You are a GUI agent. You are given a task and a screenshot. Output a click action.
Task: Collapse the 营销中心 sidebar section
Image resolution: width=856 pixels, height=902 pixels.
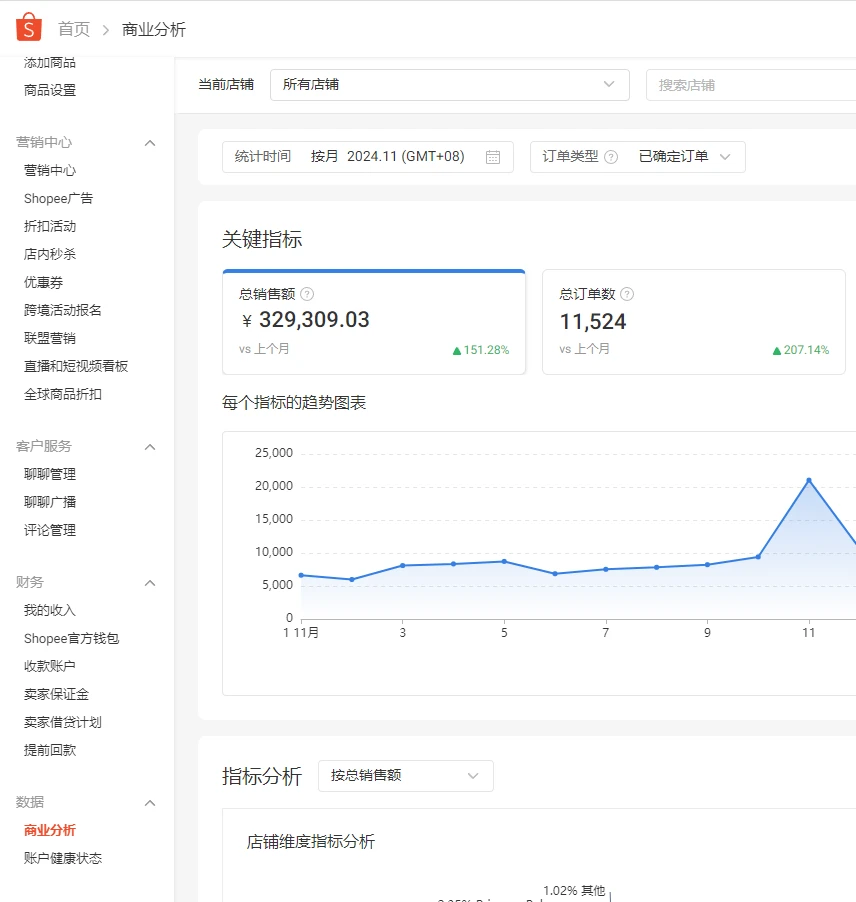[x=149, y=142]
